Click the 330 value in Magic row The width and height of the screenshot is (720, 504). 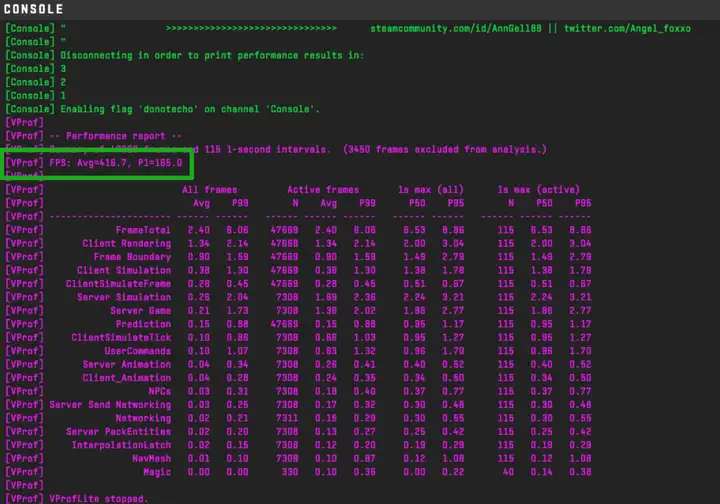click(290, 472)
